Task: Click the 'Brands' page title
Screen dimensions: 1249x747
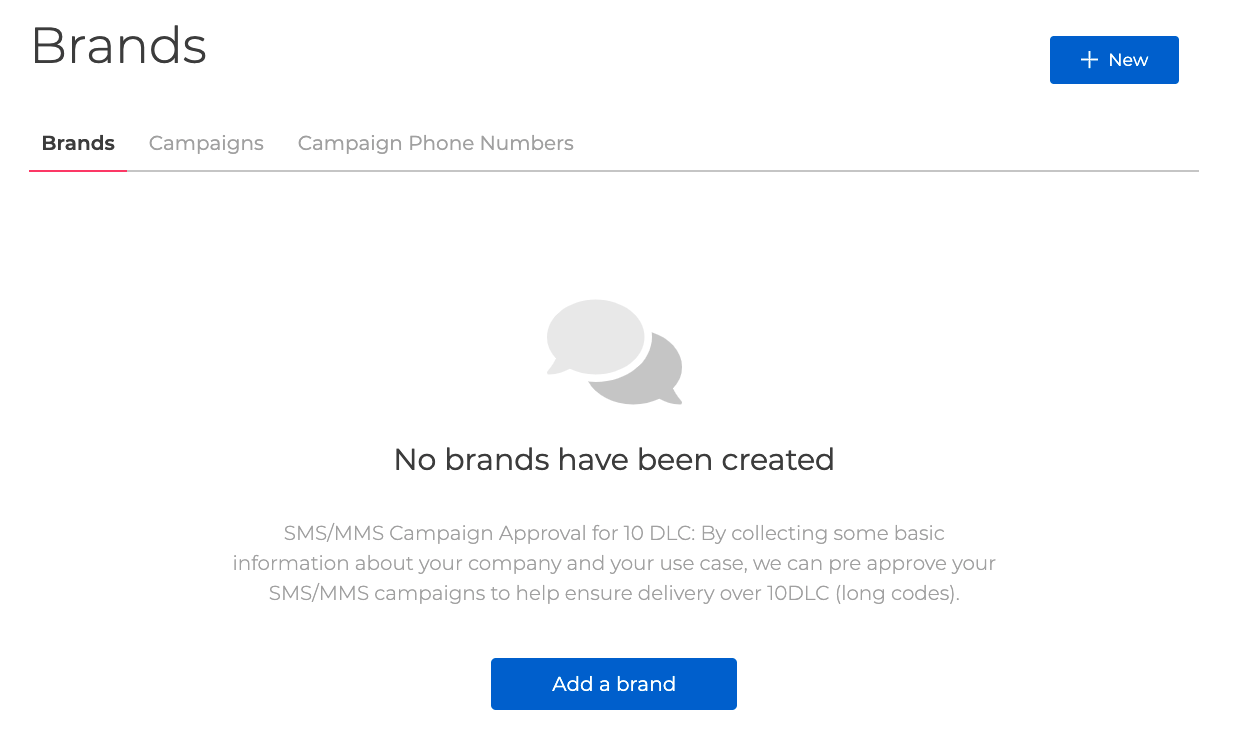Action: pyautogui.click(x=118, y=46)
